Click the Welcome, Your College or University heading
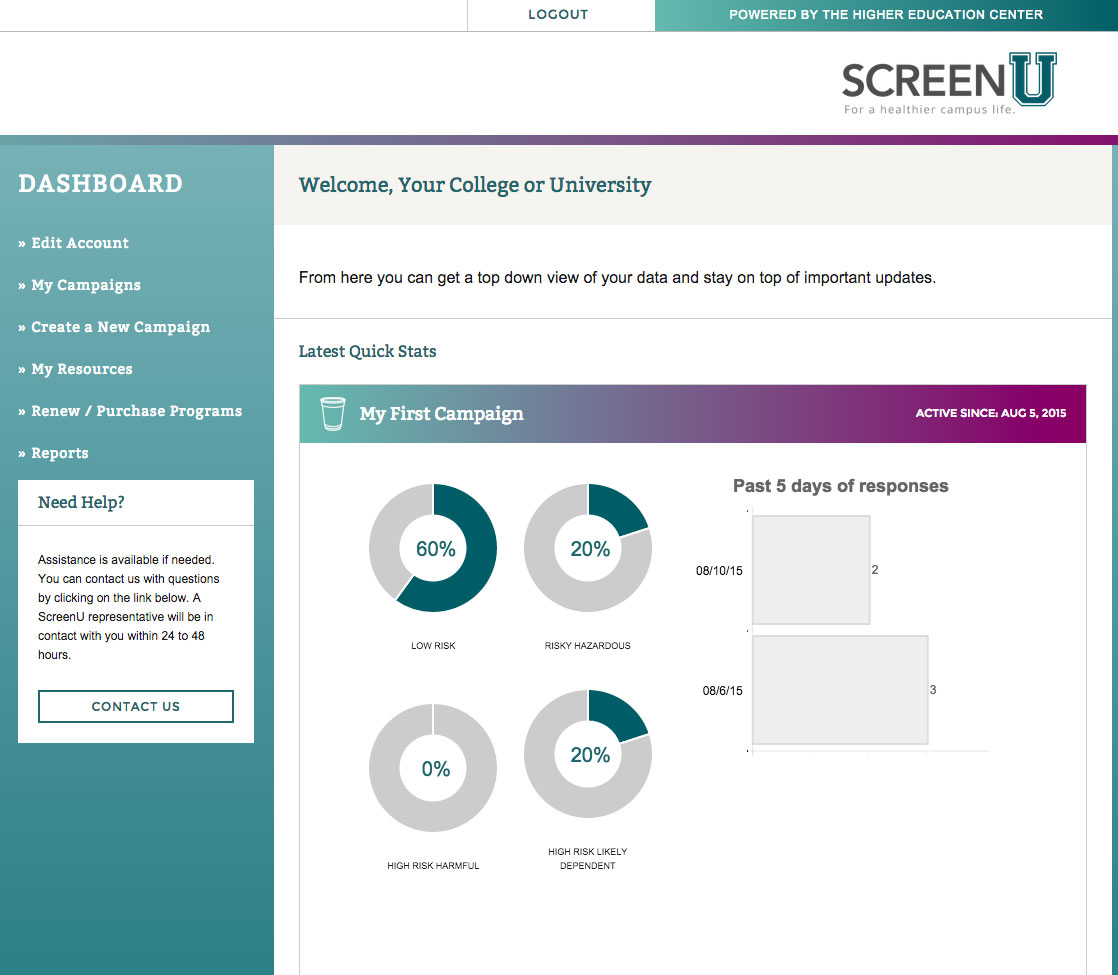 tap(475, 185)
